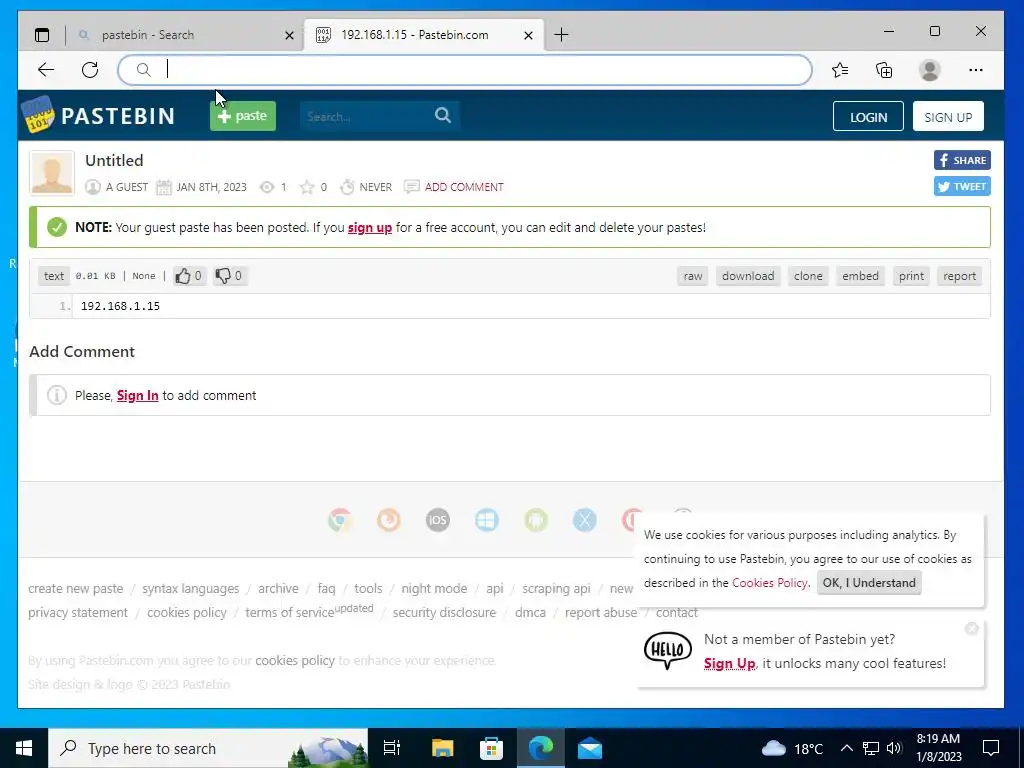1024x768 pixels.
Task: Click the Pastebin search magnifier icon
Action: [443, 116]
